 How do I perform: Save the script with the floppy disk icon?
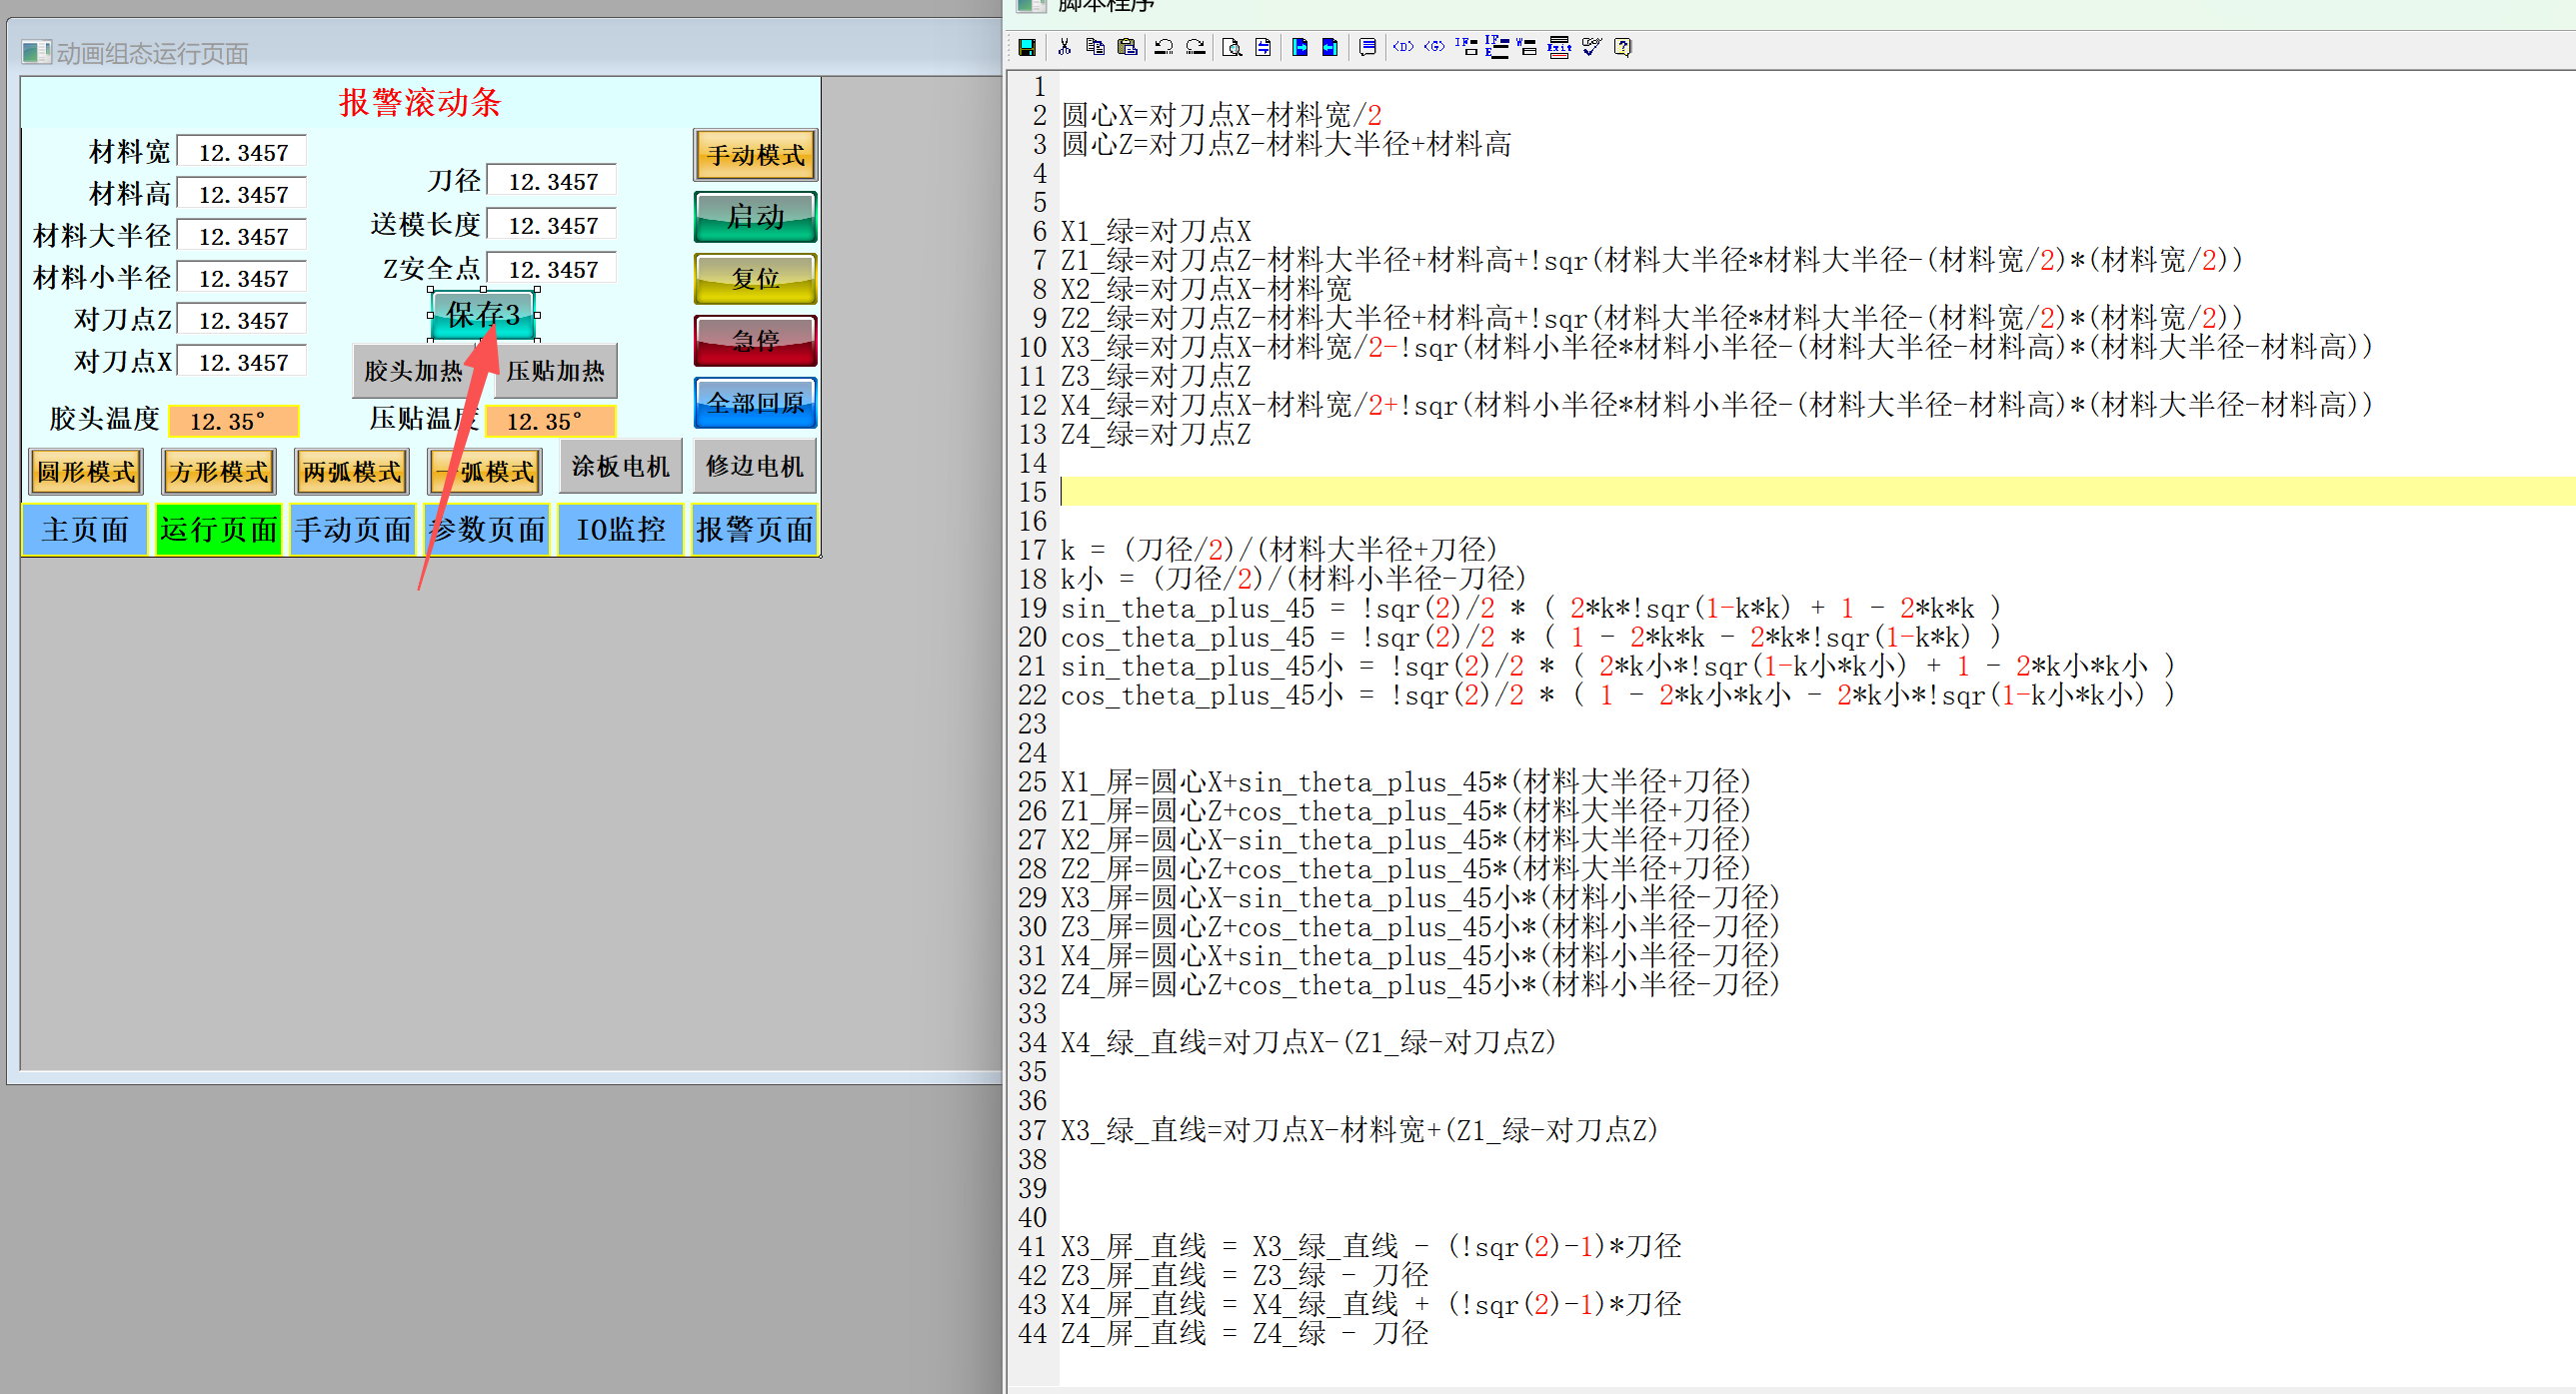point(1027,47)
